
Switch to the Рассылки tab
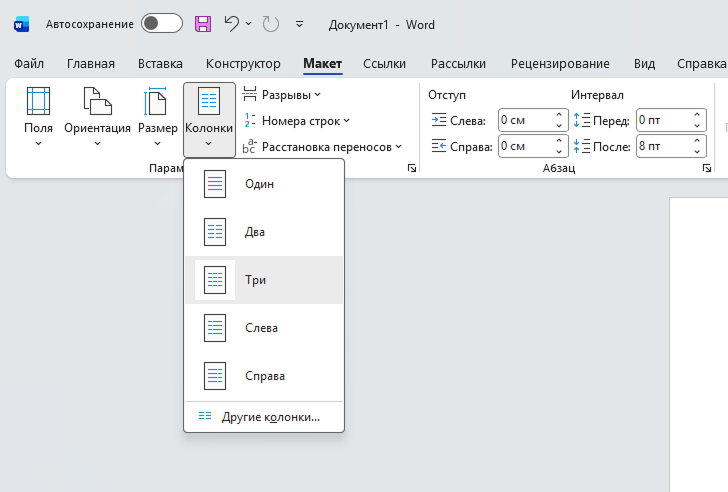point(458,64)
